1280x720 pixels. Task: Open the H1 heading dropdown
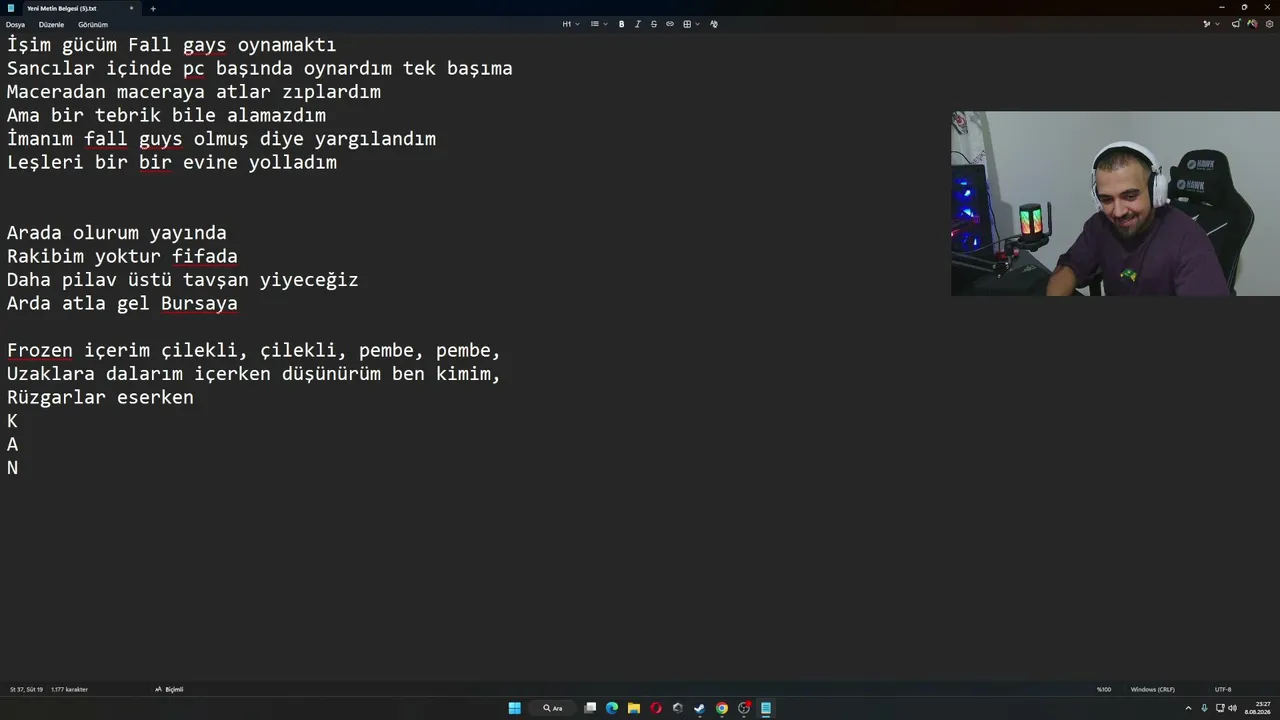[x=570, y=24]
